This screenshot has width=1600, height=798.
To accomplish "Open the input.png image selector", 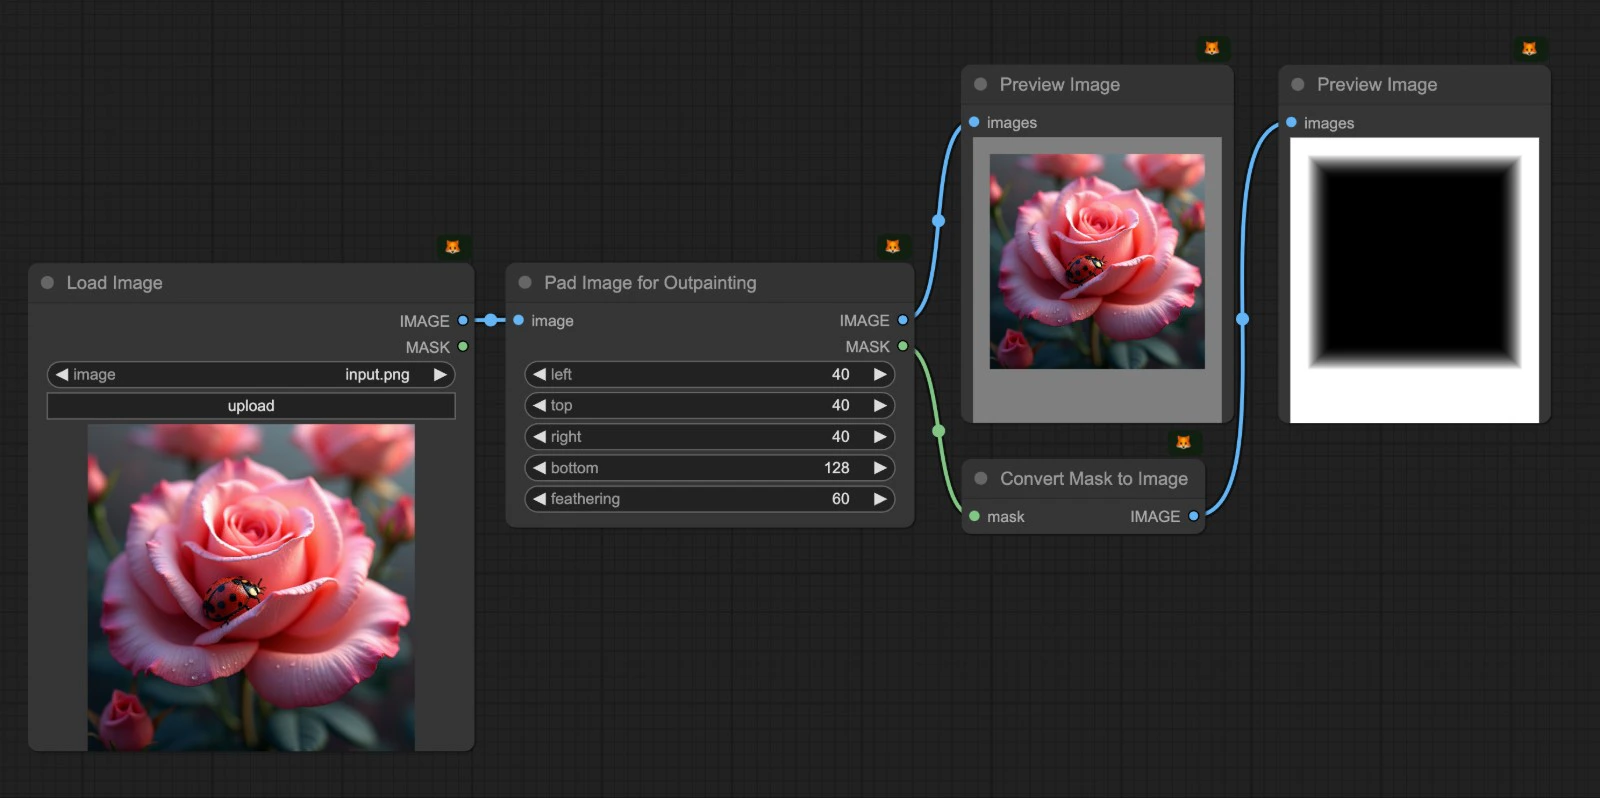I will tap(250, 375).
